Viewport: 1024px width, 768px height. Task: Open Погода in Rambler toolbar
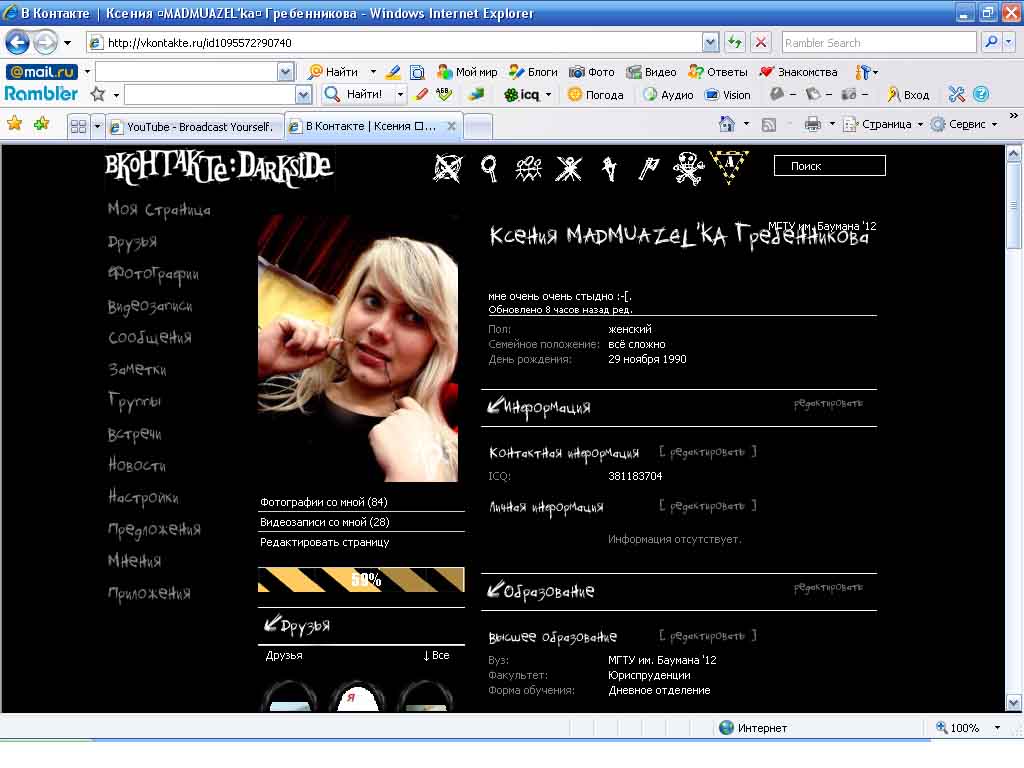(596, 95)
